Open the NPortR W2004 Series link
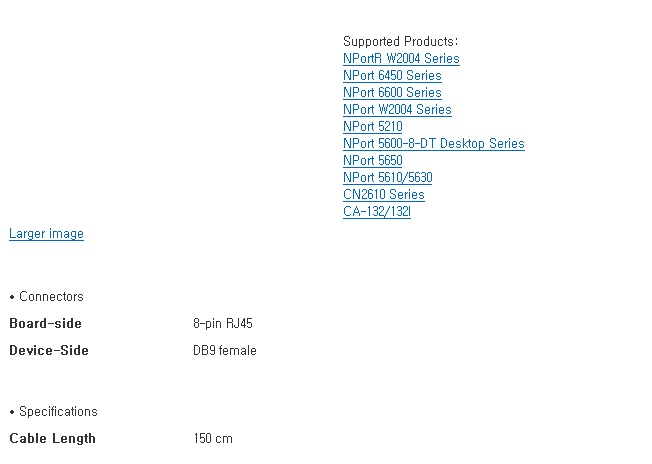Viewport: 652px width, 464px height. [x=401, y=59]
